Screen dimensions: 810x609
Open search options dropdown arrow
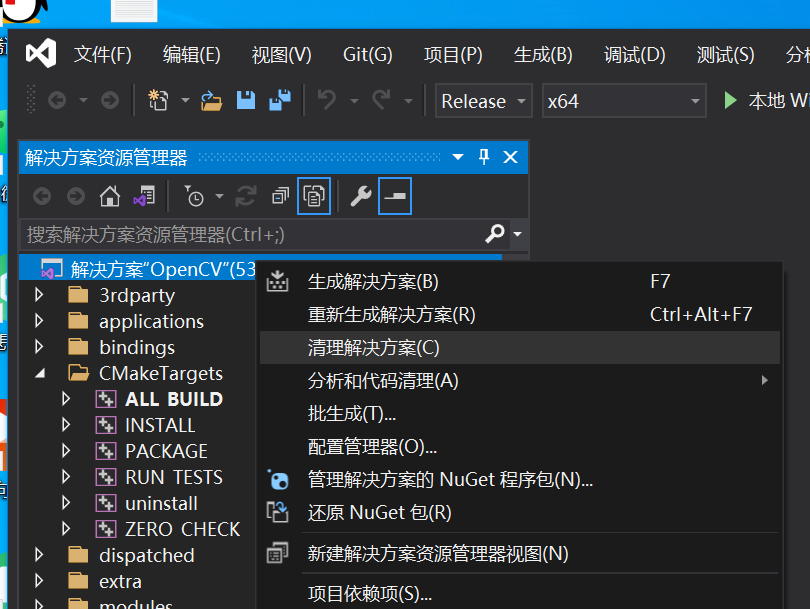pos(517,234)
